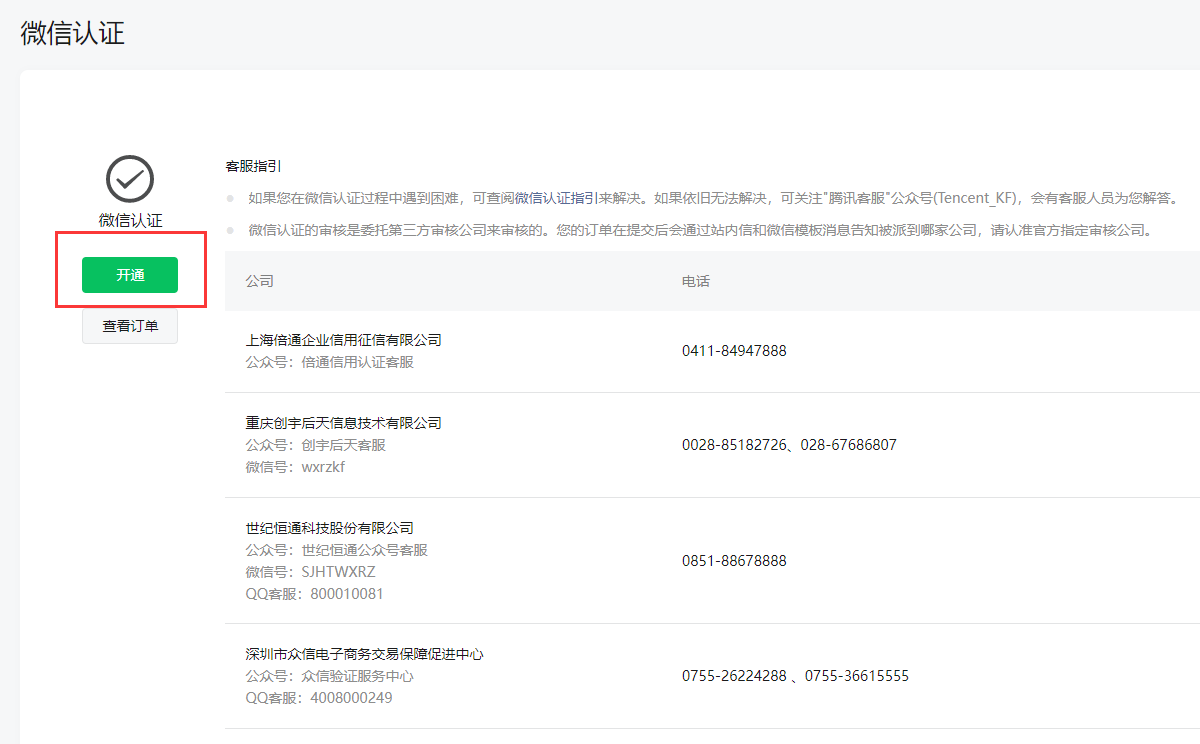The height and width of the screenshot is (744, 1200).
Task: Click the WeChat verification checkmark icon
Action: tap(130, 179)
